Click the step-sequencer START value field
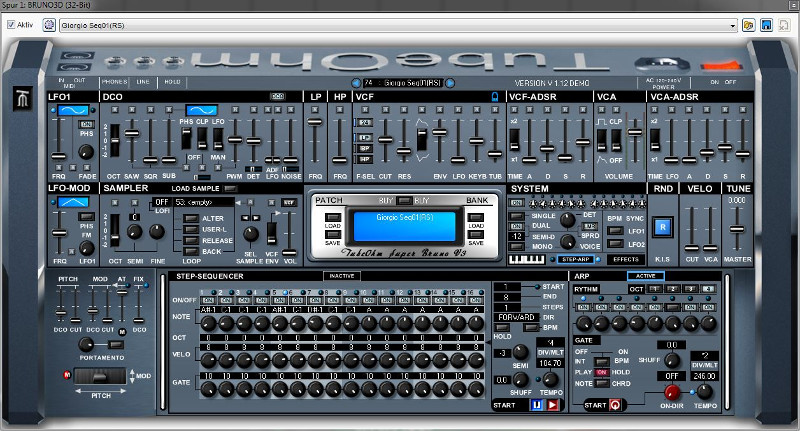This screenshot has width=800, height=431. [x=507, y=287]
